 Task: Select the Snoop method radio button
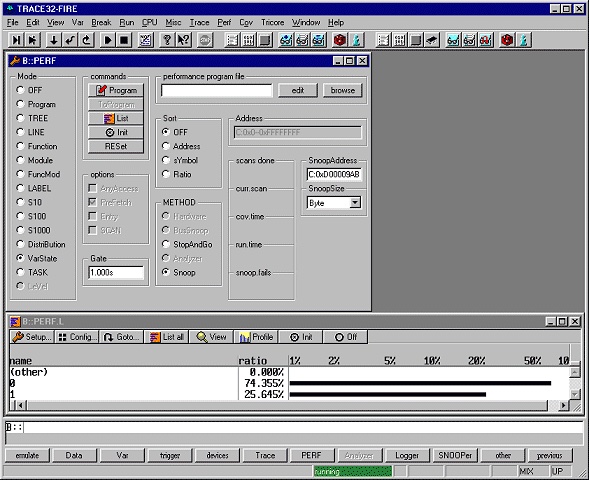(x=166, y=272)
